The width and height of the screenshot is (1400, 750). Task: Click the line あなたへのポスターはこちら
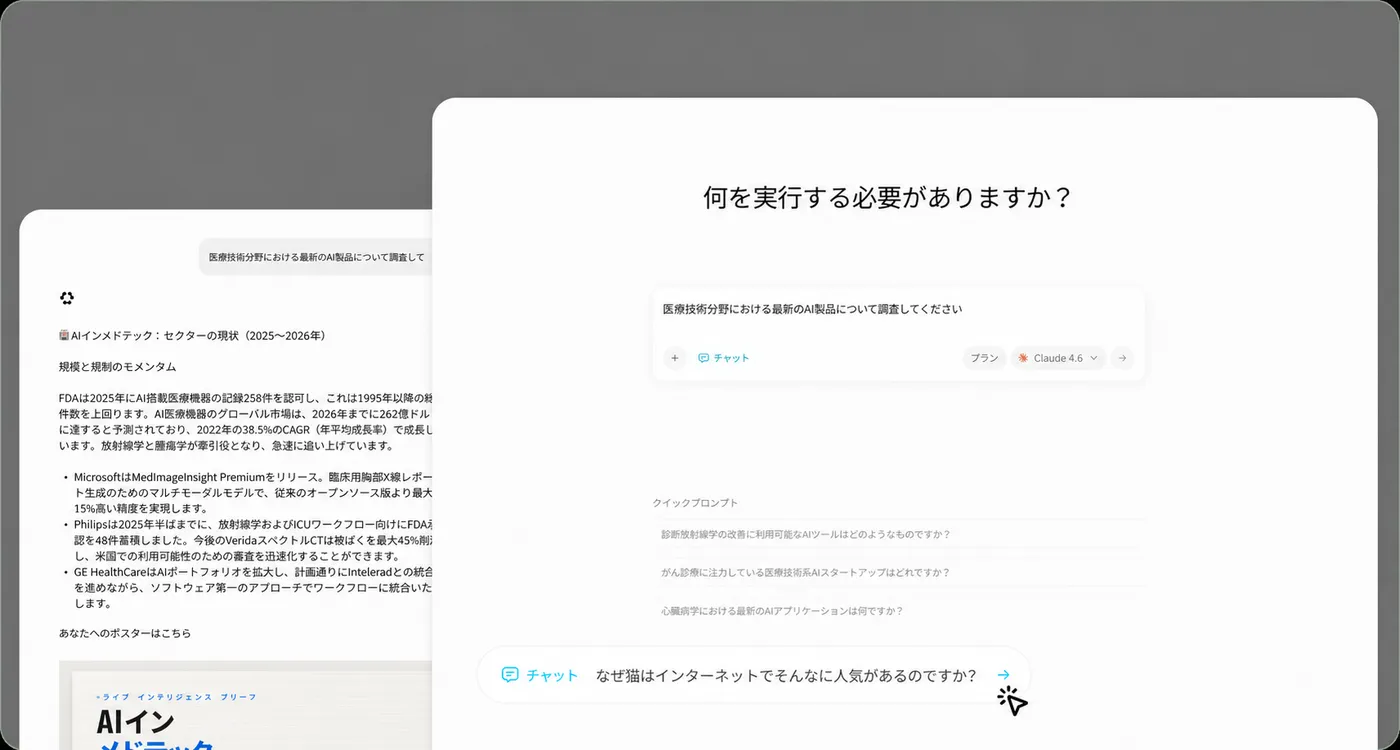(x=125, y=633)
